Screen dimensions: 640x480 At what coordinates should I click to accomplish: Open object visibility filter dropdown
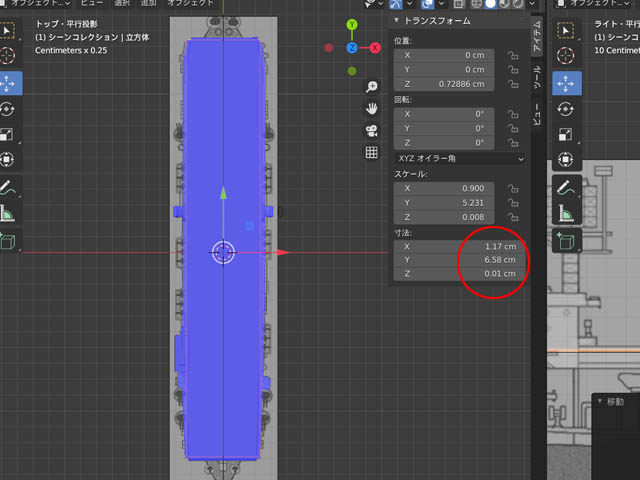[x=373, y=4]
